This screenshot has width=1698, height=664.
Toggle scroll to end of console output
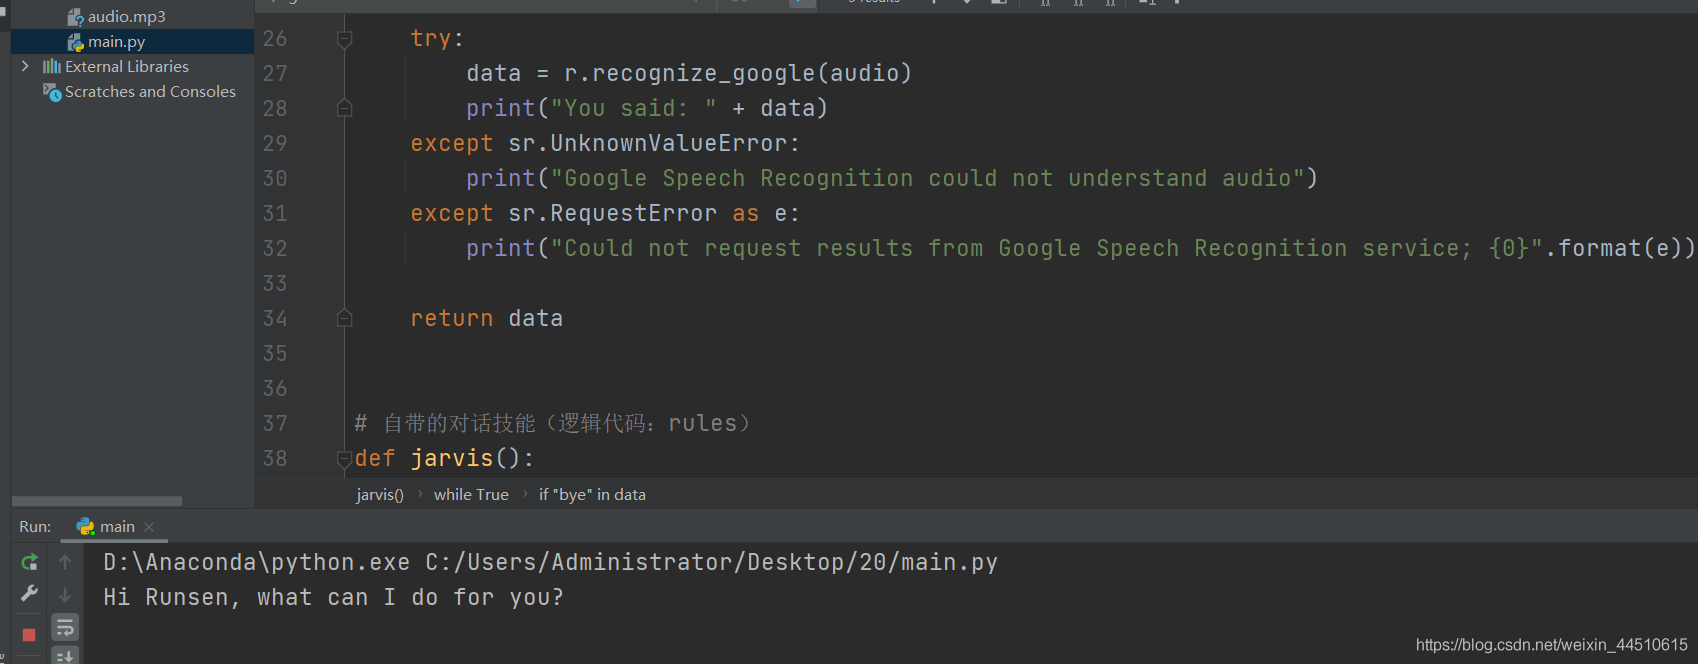(x=65, y=656)
